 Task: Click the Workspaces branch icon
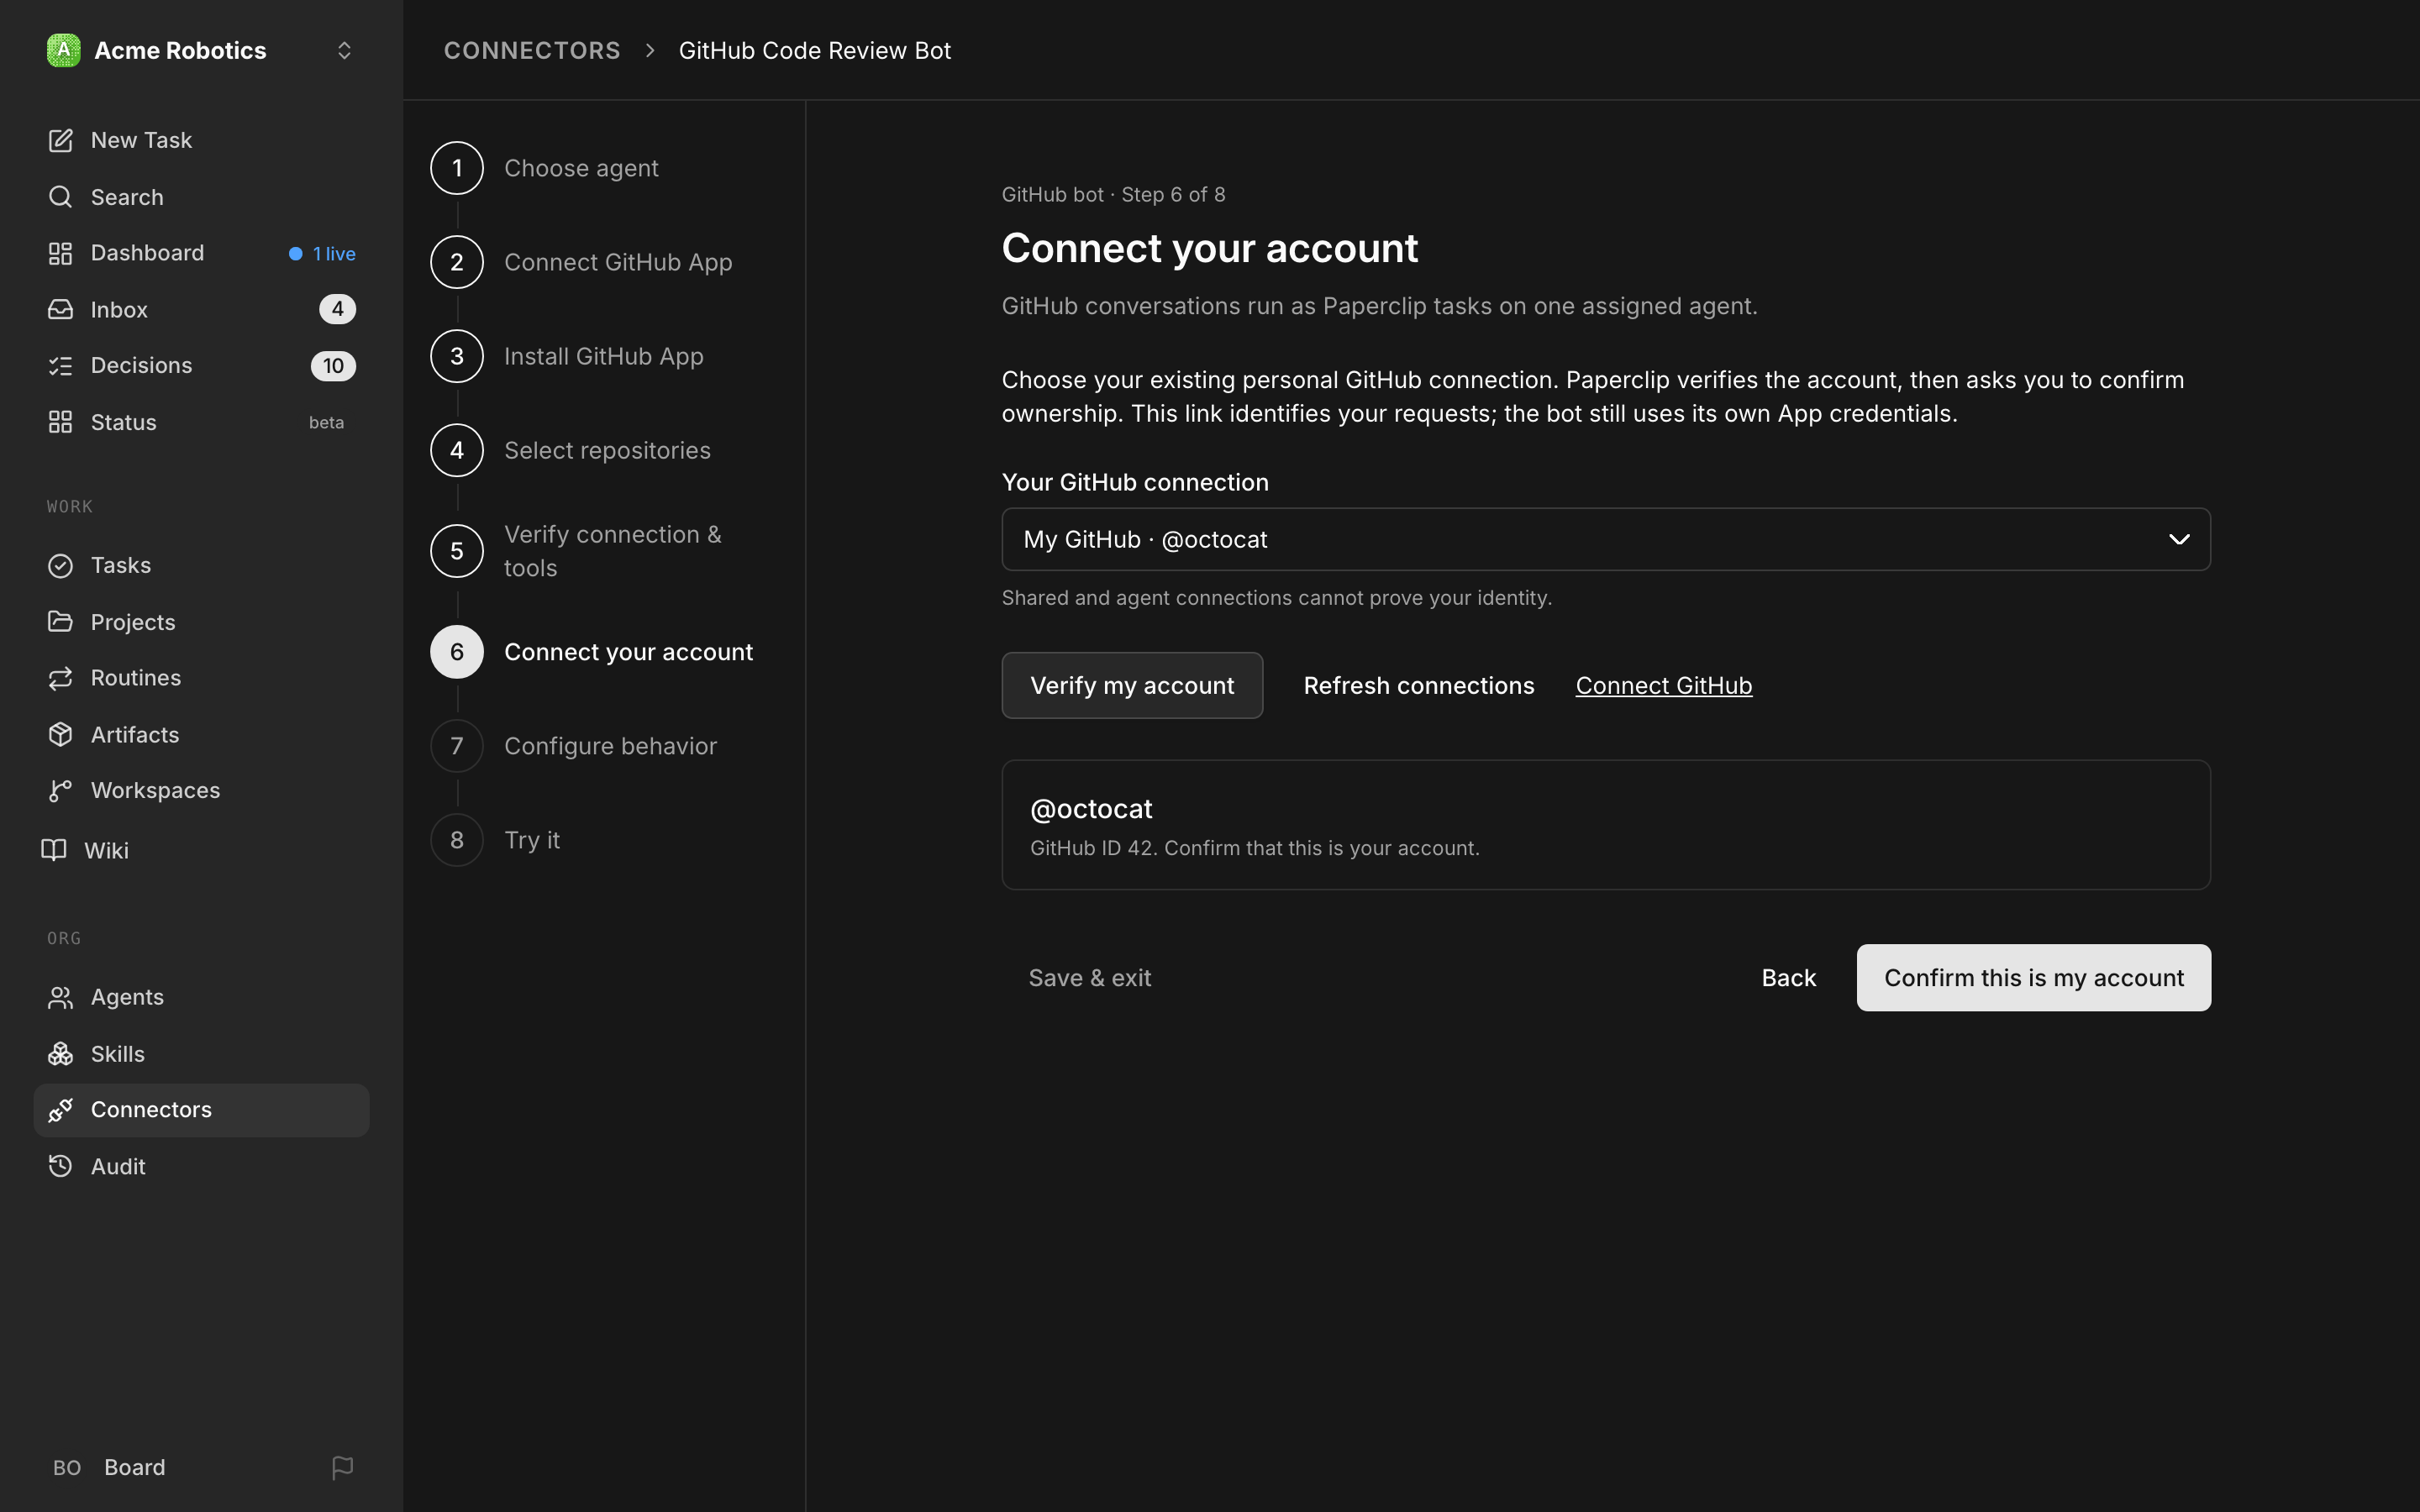60,791
